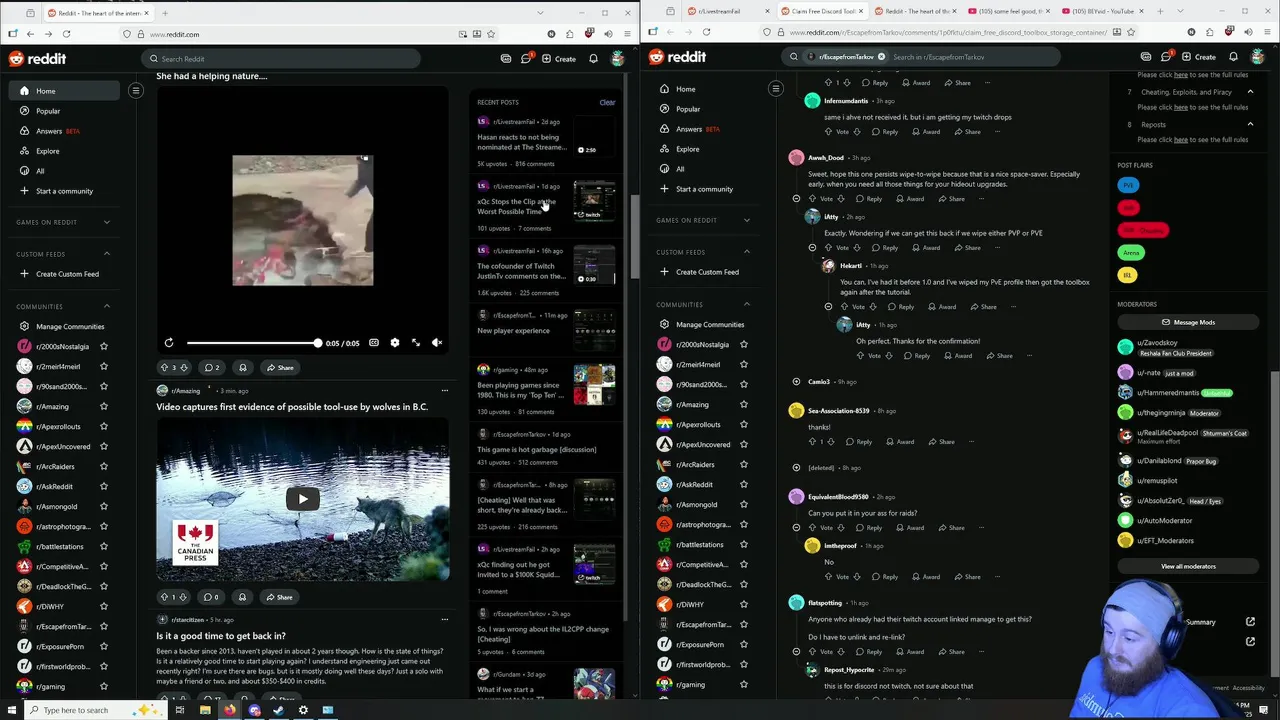Screen dimensions: 1280x720
Task: Select 'Reddit - The heart' tab in left browser
Action: (96, 13)
